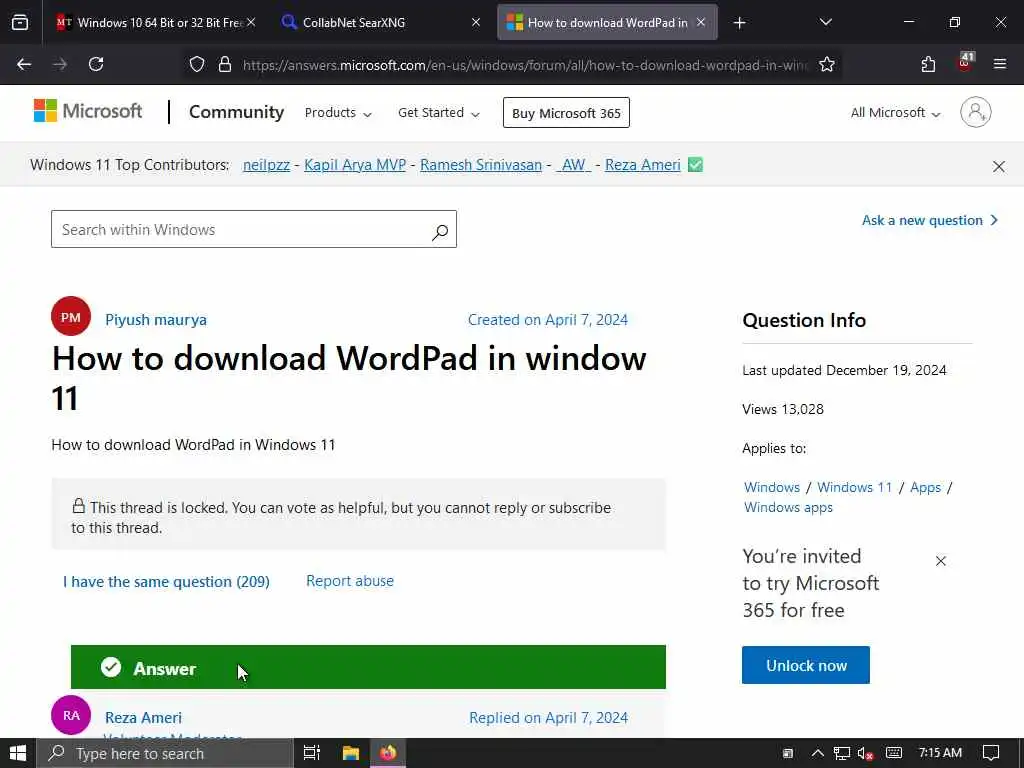Open the red extension badge icon
1024x768 pixels.
965,63
